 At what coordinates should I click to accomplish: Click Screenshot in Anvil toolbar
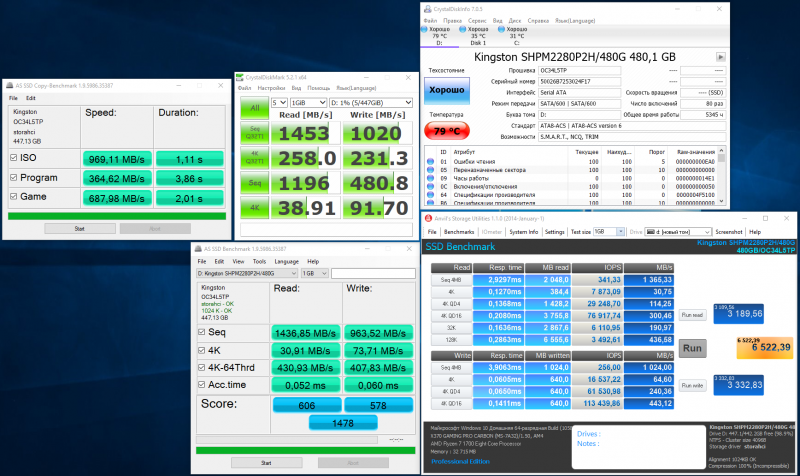[x=729, y=232]
